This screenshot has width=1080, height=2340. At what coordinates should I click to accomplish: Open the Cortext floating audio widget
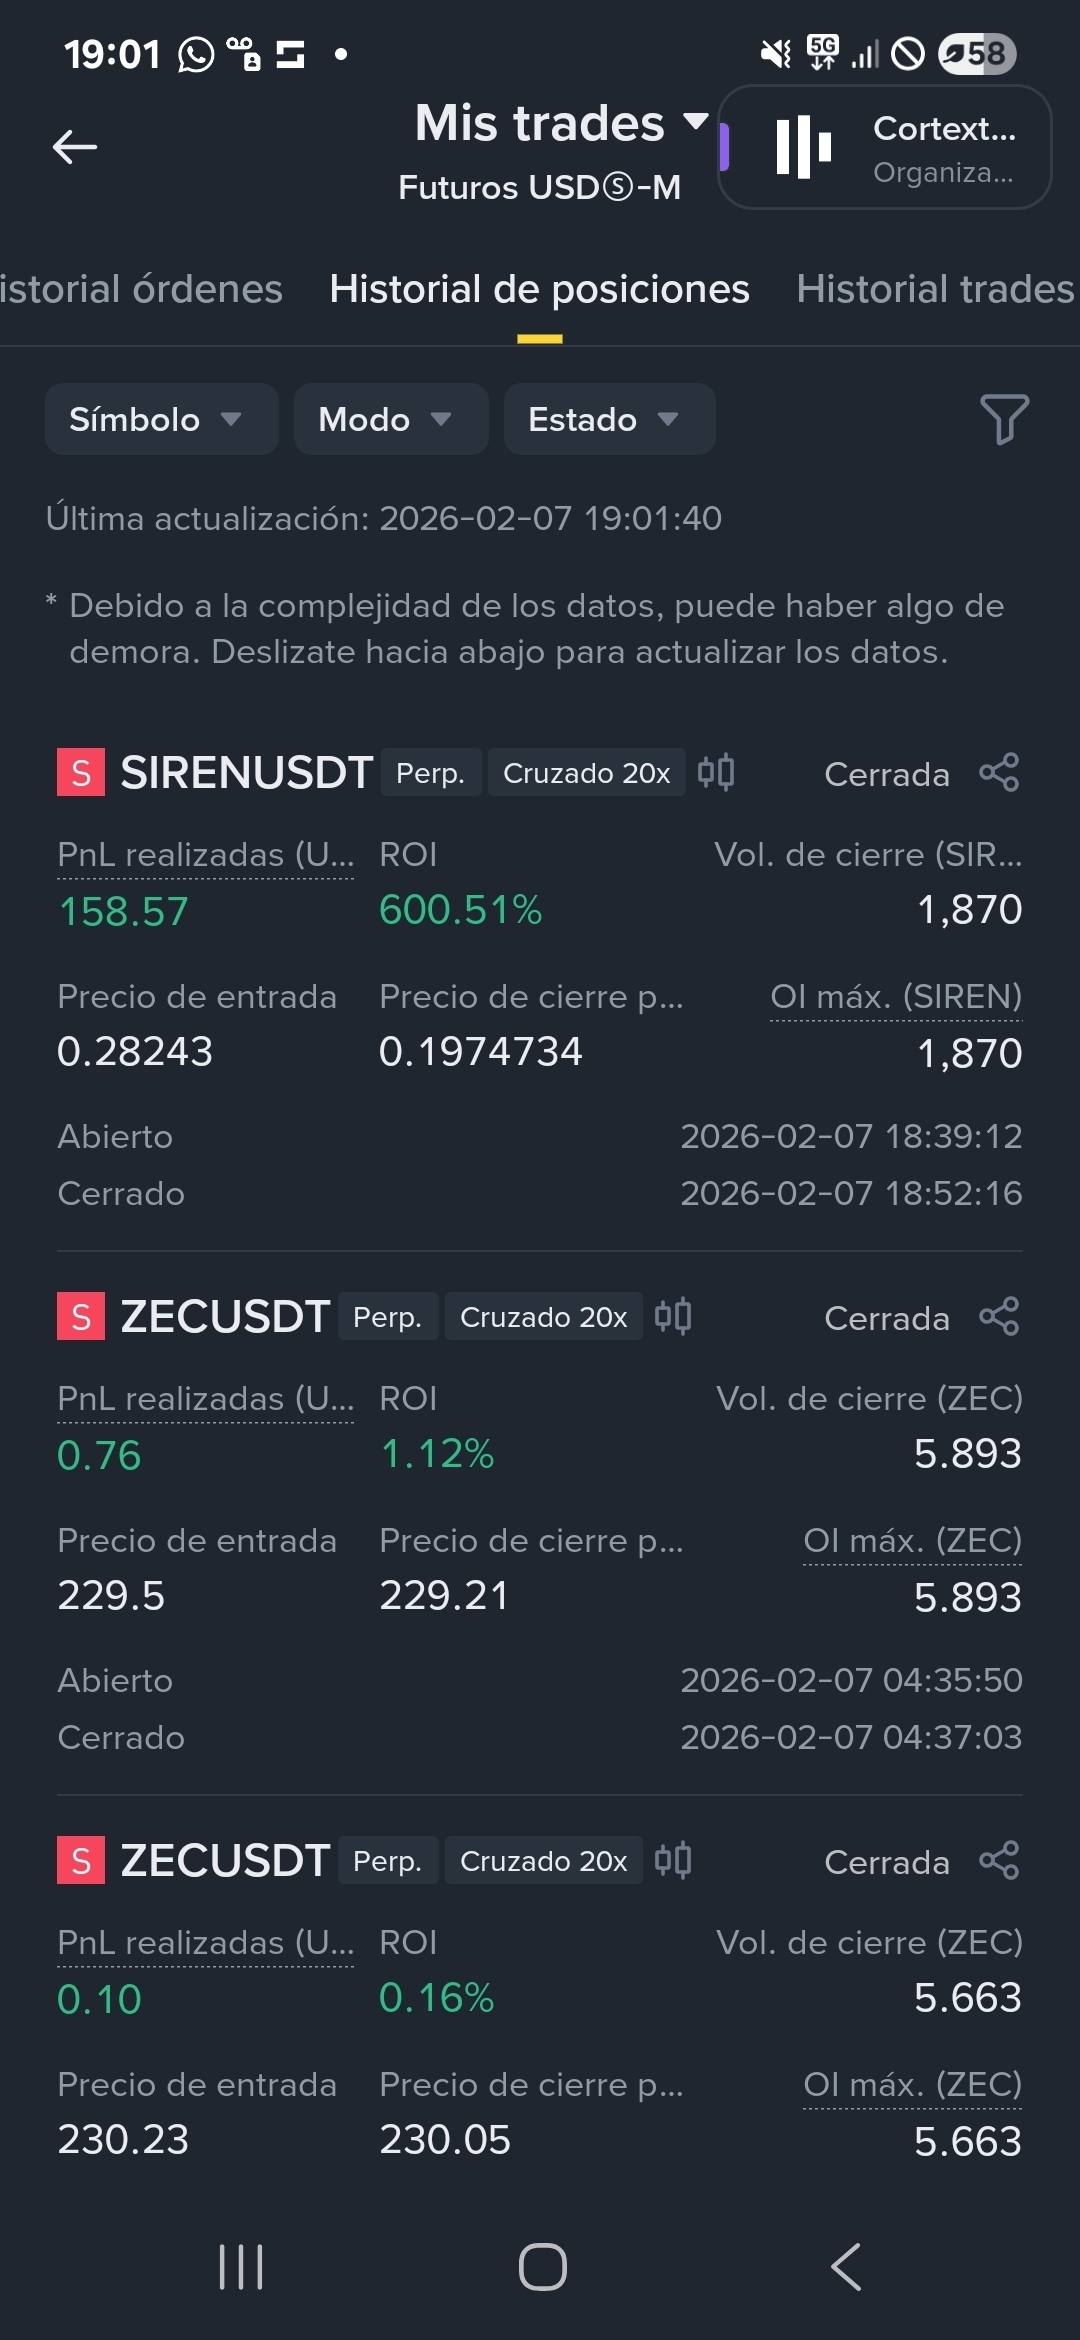point(885,147)
